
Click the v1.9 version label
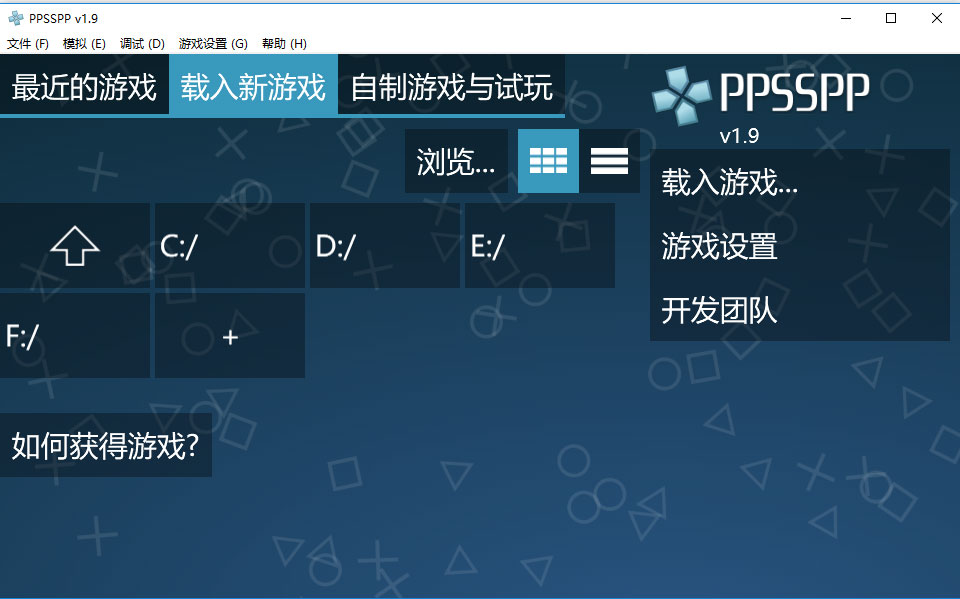coord(739,135)
